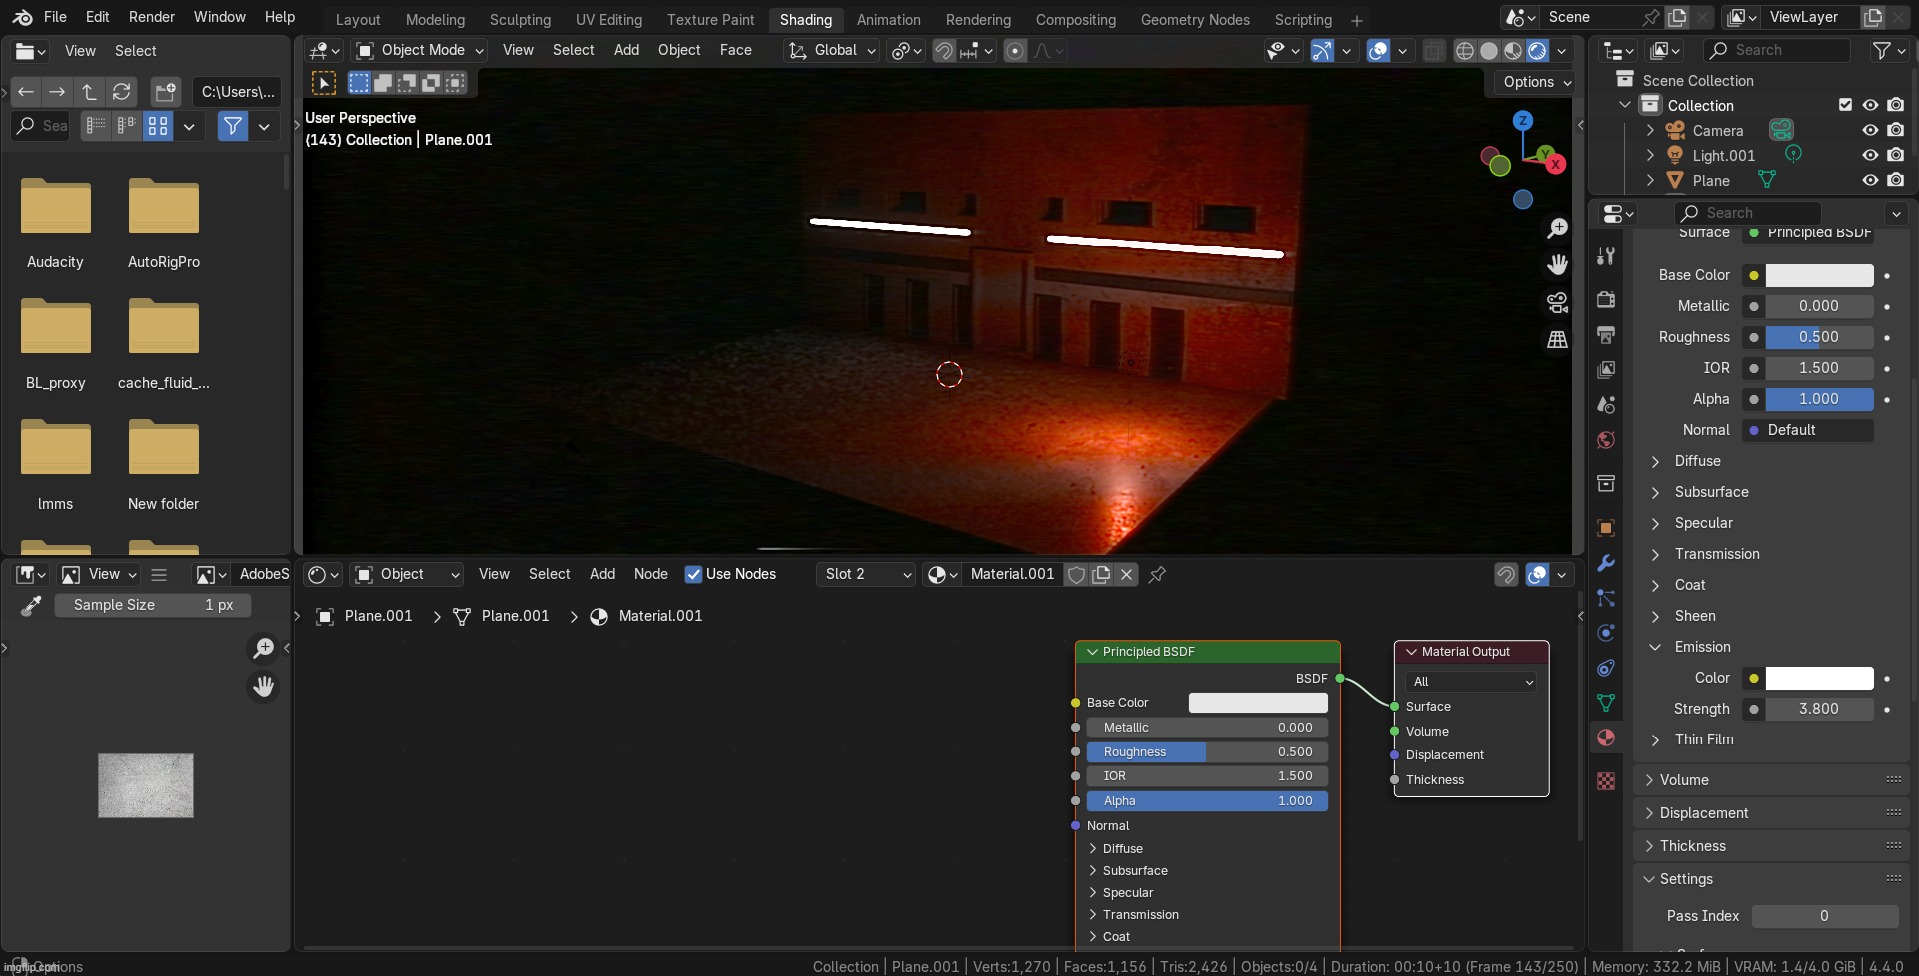
Task: Create new directory in file browser
Action: point(165,92)
